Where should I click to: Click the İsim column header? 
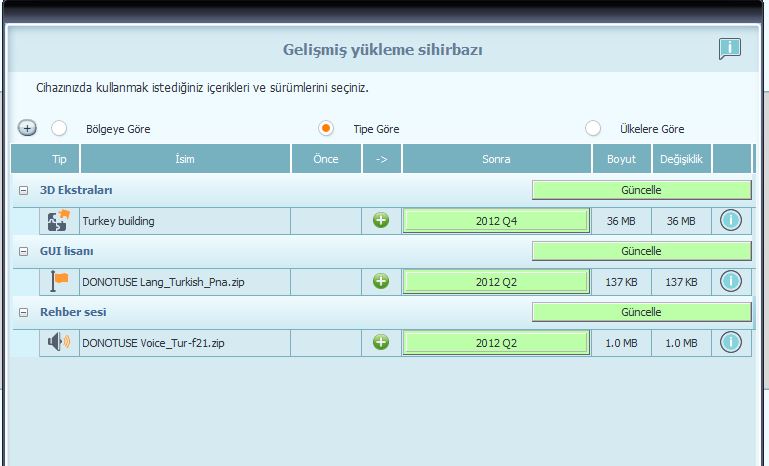[x=185, y=158]
